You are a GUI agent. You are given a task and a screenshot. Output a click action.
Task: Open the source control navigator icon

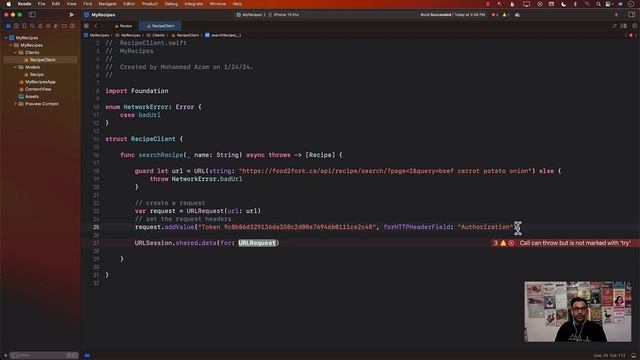pyautogui.click(x=16, y=26)
